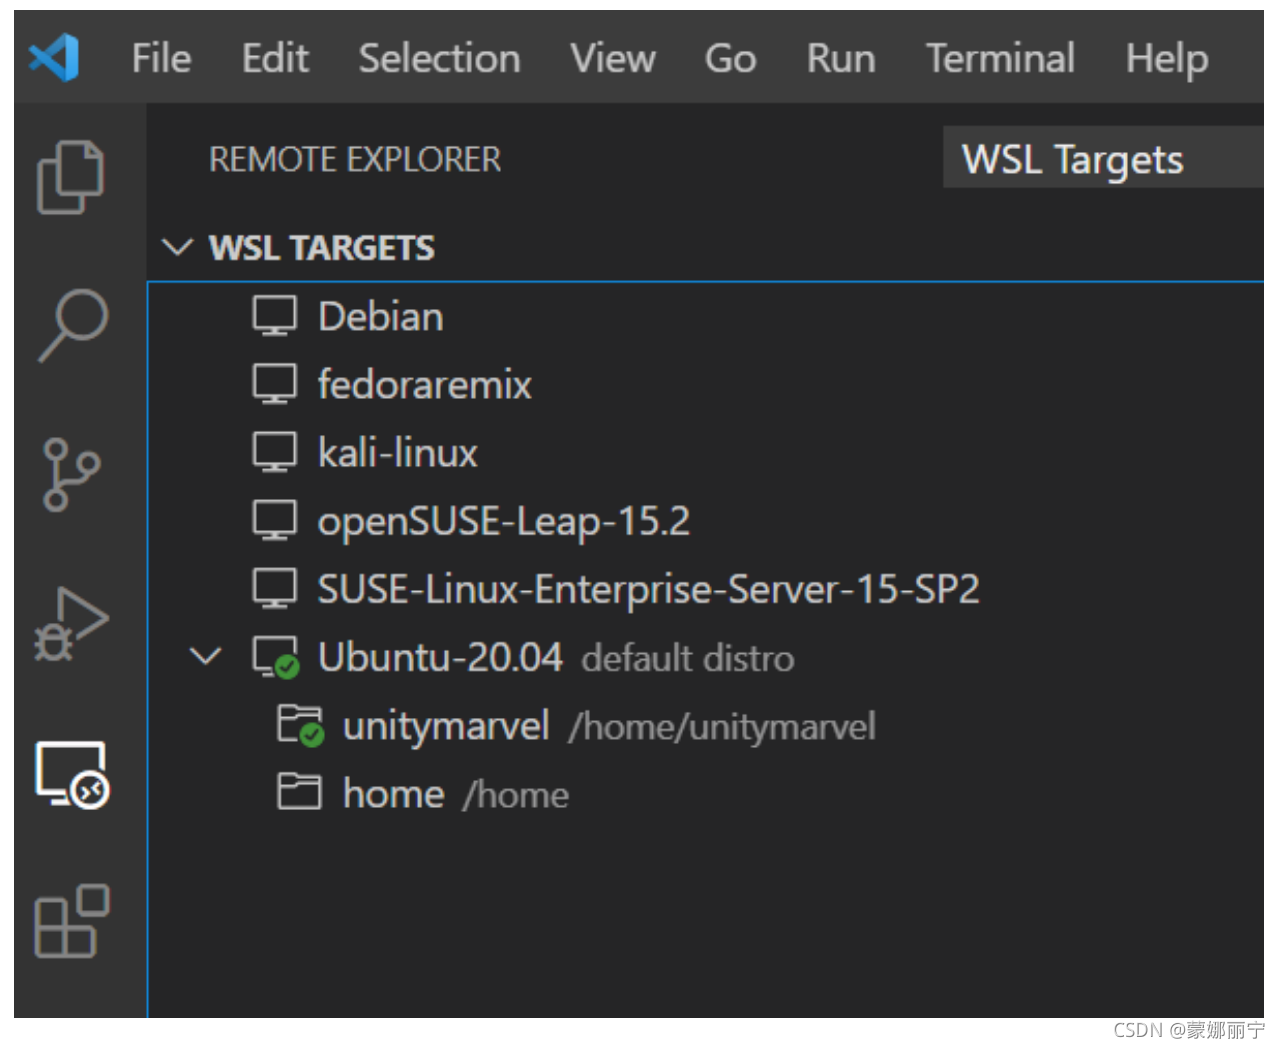Click the /home/unitymarvel path text
Viewport: 1280px width, 1048px height.
pyautogui.click(x=722, y=727)
